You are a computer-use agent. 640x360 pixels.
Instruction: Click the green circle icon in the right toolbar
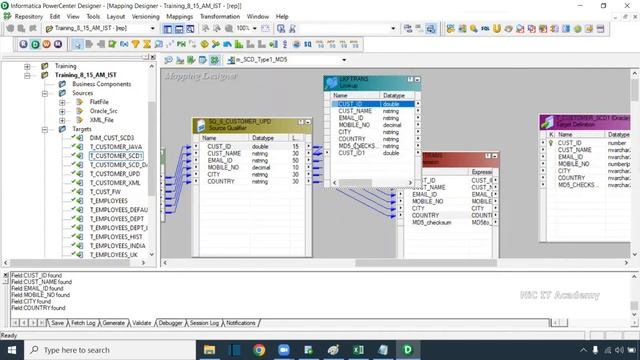click(577, 29)
